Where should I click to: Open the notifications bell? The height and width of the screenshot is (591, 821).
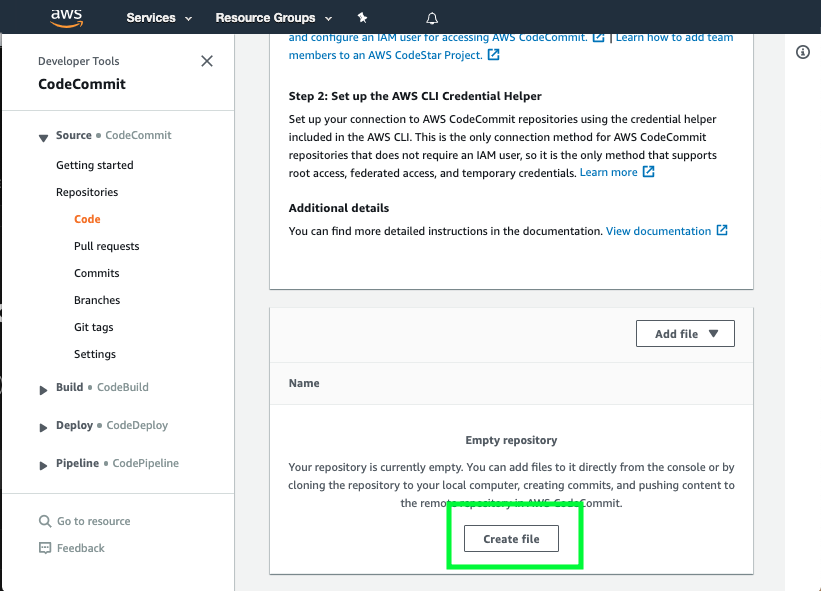click(432, 18)
